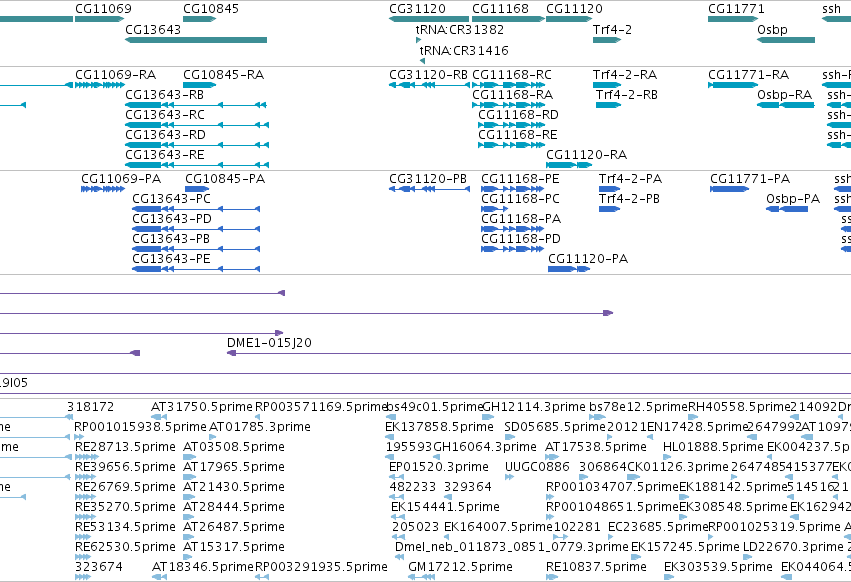Click protein CG31120-PB
Screen dimensions: 851x582
click(428, 179)
